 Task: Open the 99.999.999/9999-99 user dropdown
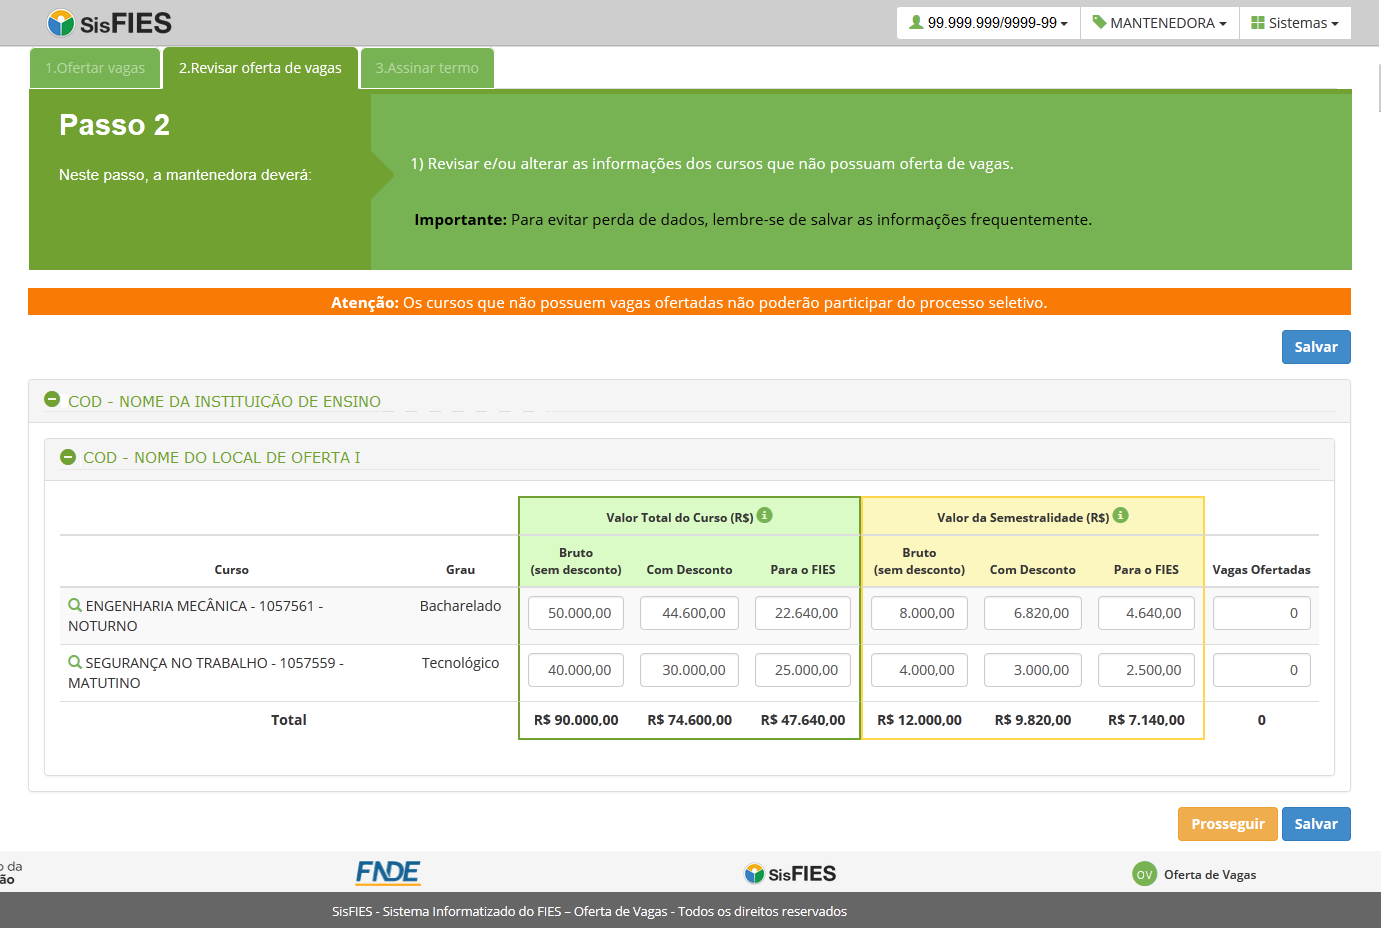(988, 23)
